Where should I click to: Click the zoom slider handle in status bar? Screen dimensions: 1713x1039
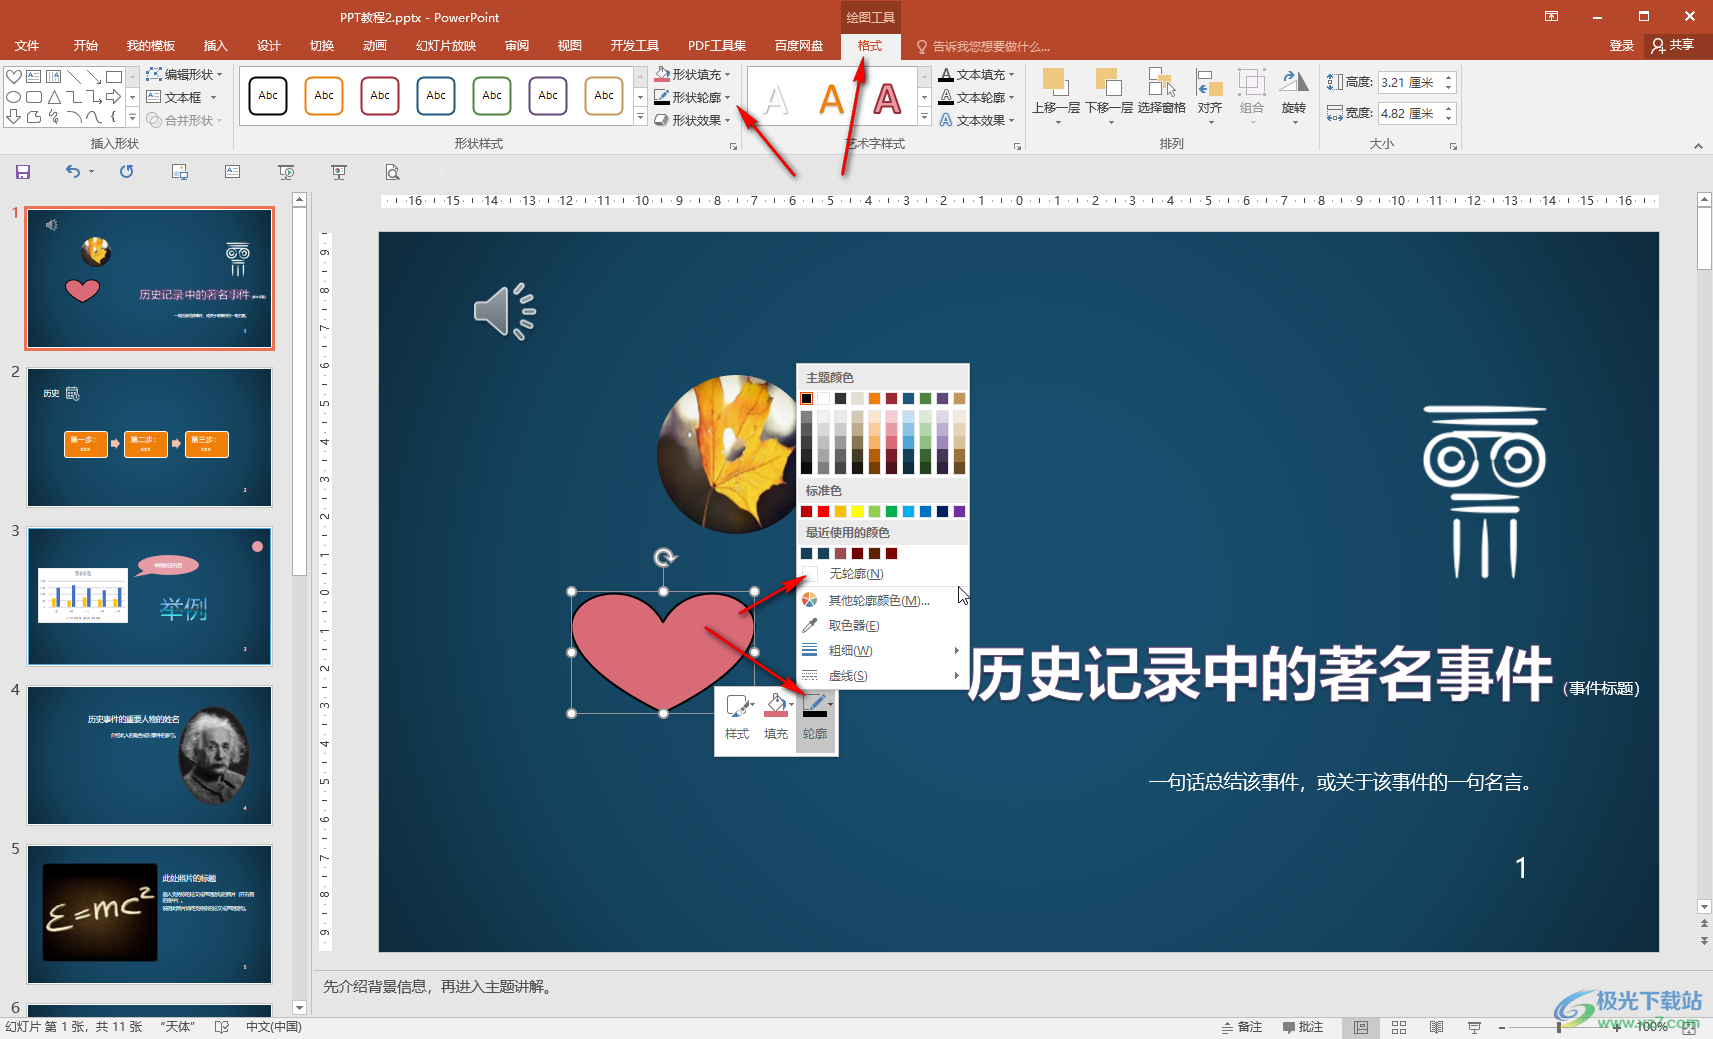tap(1559, 1027)
